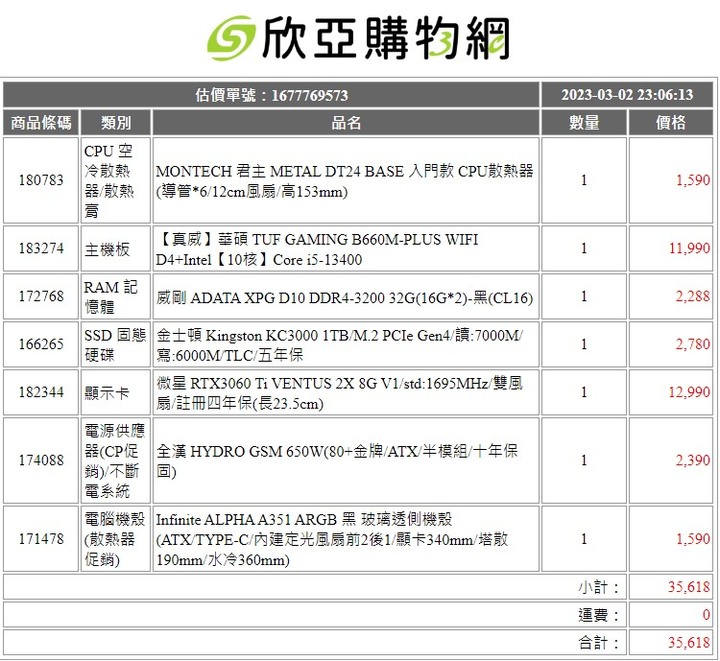720x661 pixels.
Task: Select product code 171478
Action: 41,539
